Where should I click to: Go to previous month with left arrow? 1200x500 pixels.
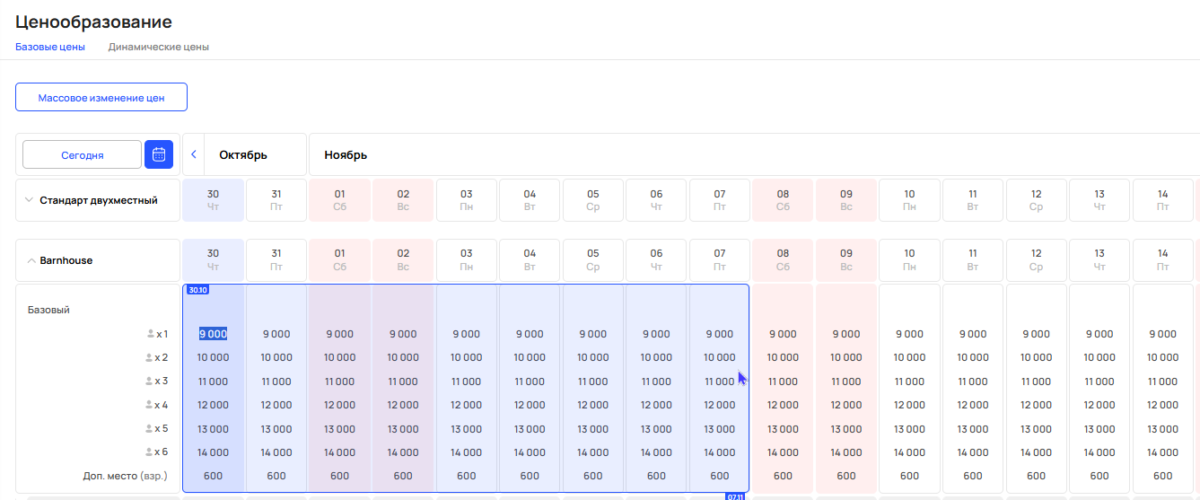194,155
